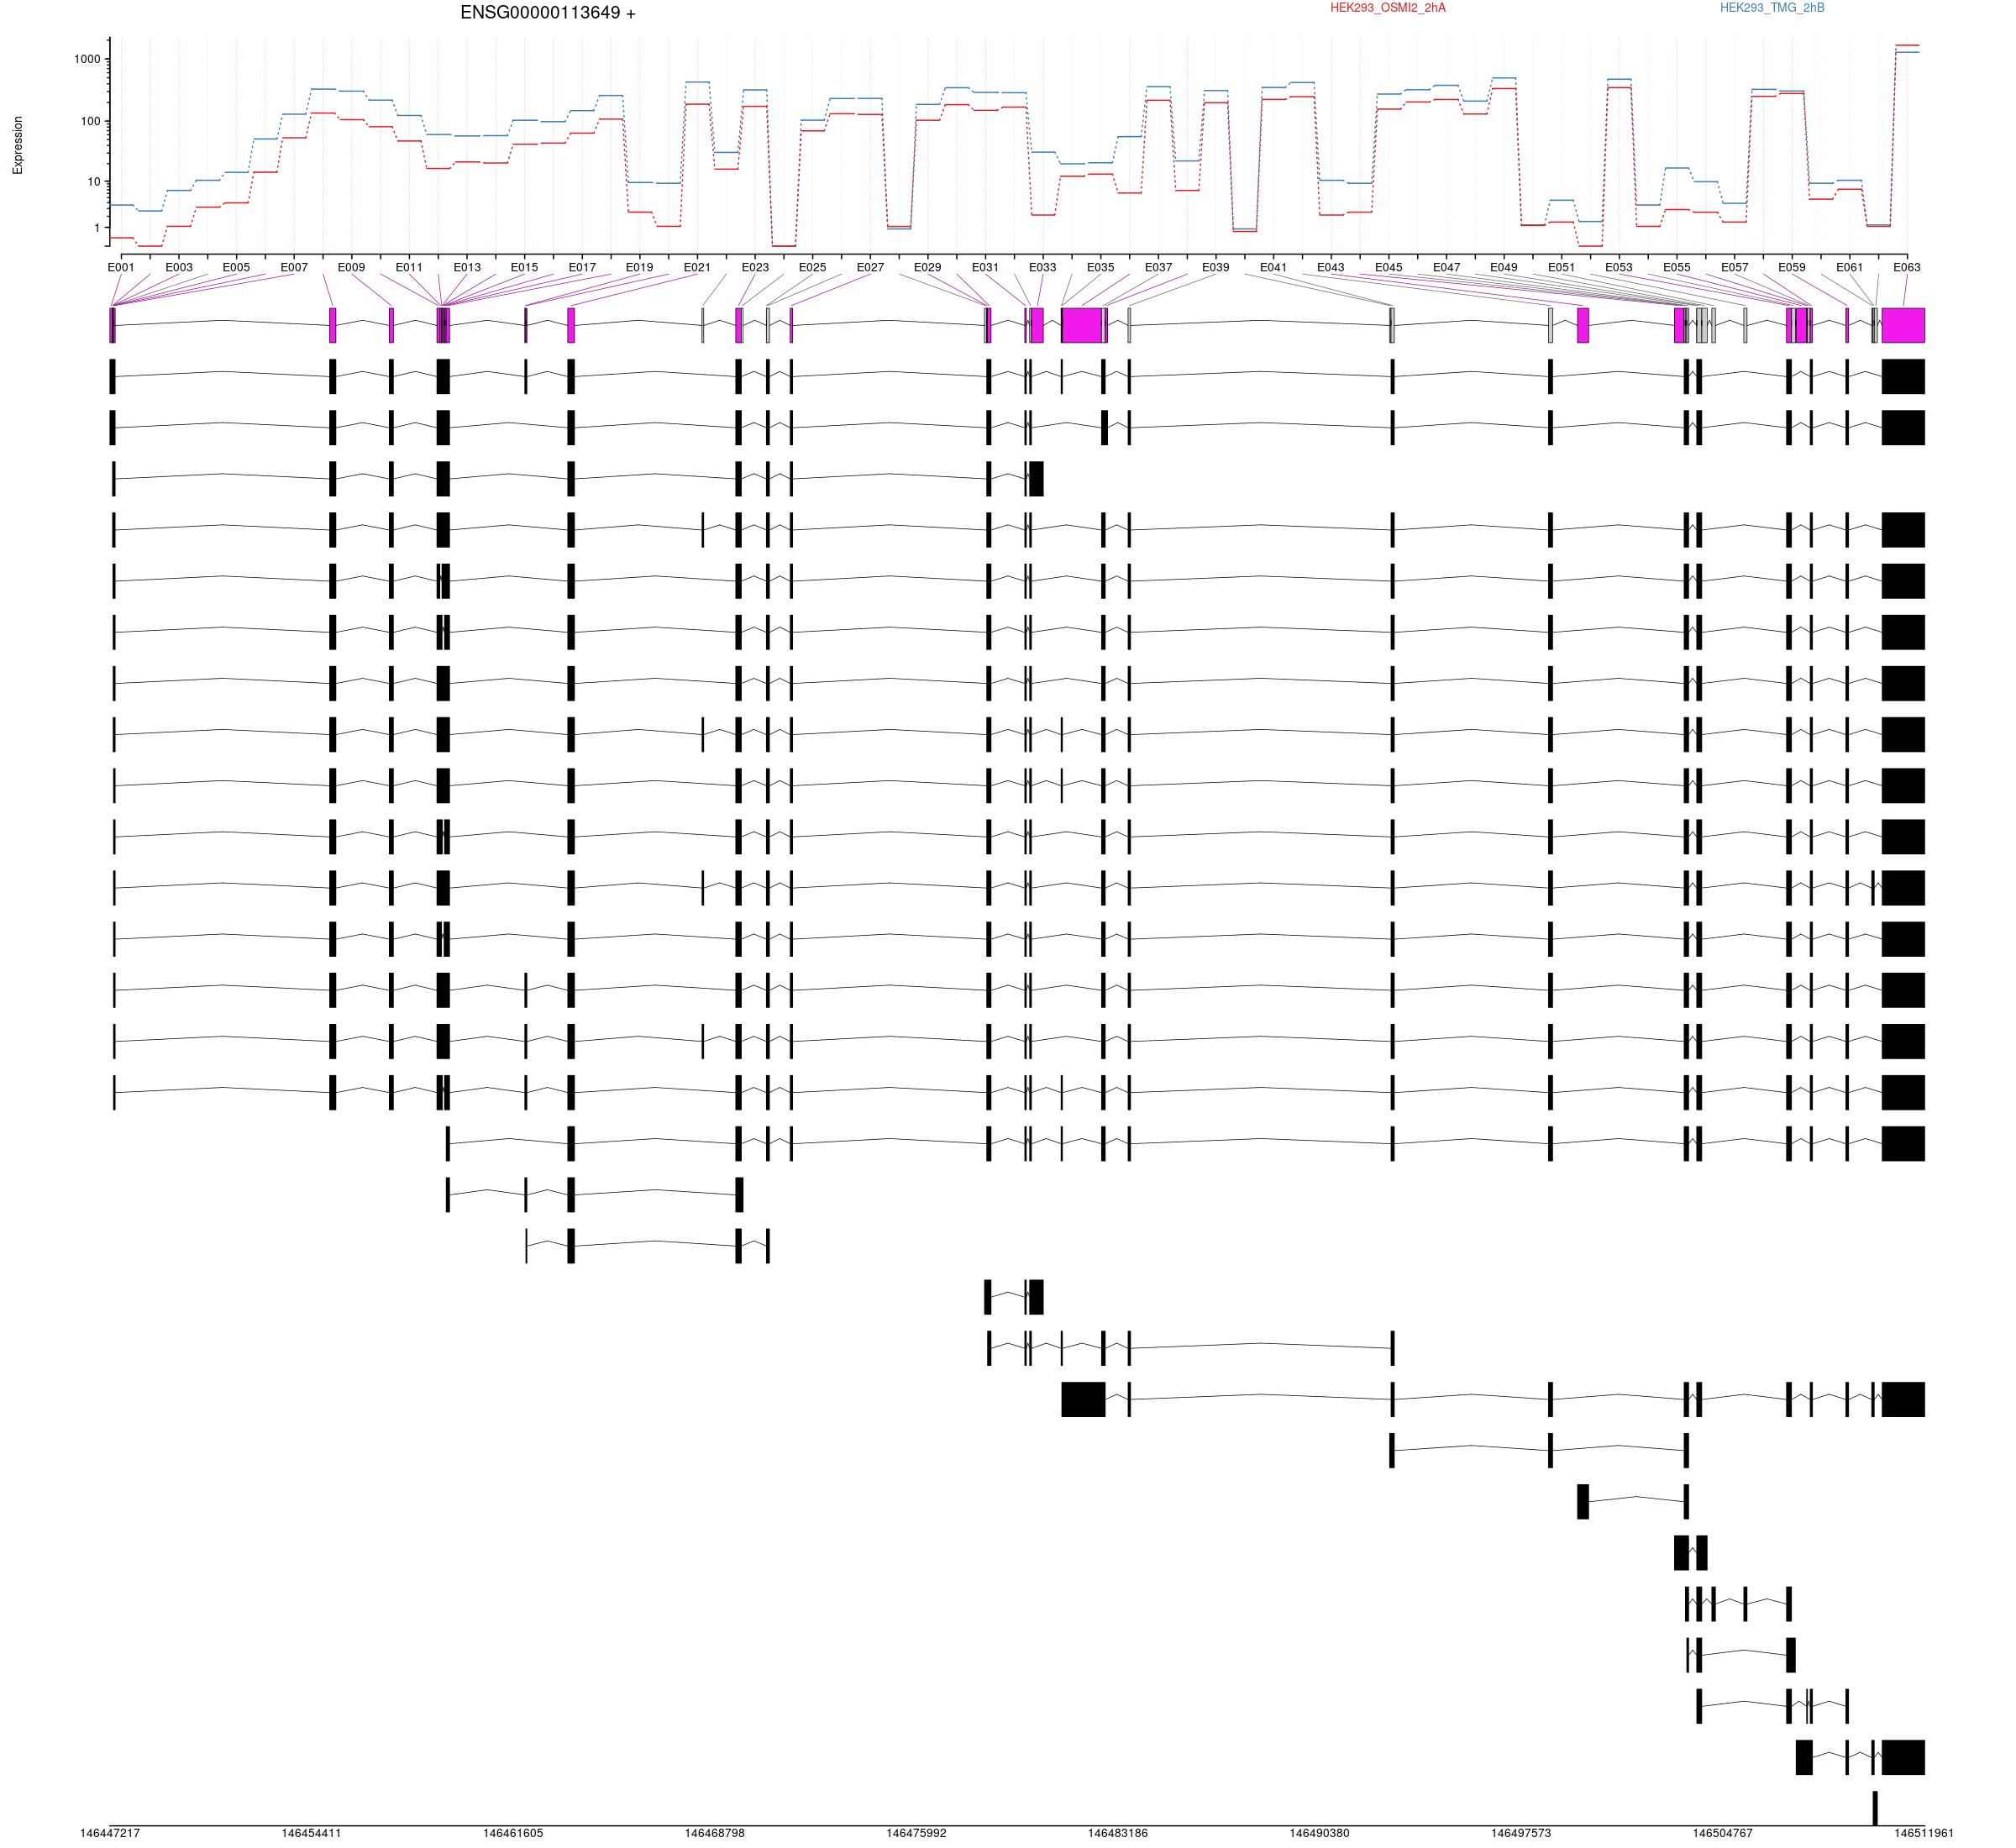Pick exon label E053

tap(1618, 267)
